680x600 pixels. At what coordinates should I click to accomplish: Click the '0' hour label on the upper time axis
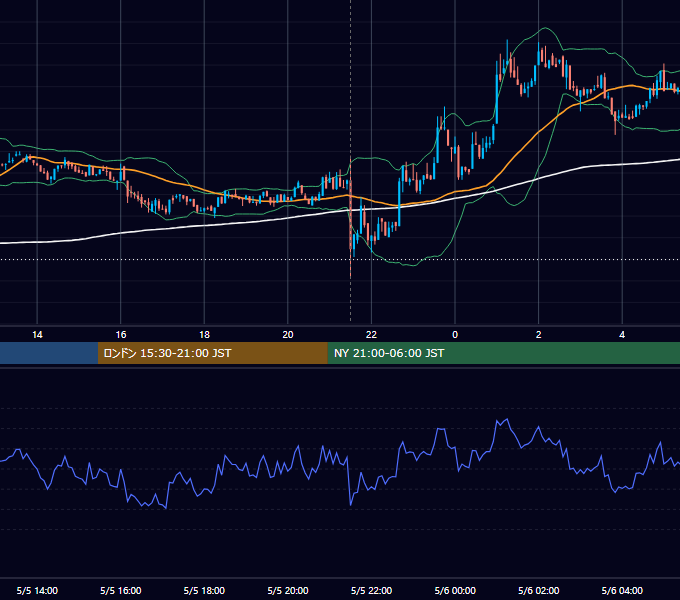pos(455,335)
